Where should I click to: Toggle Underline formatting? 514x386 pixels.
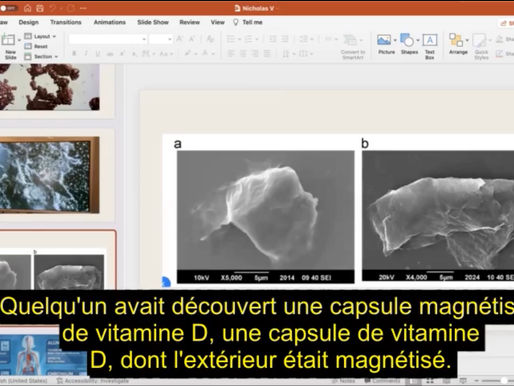[x=98, y=53]
